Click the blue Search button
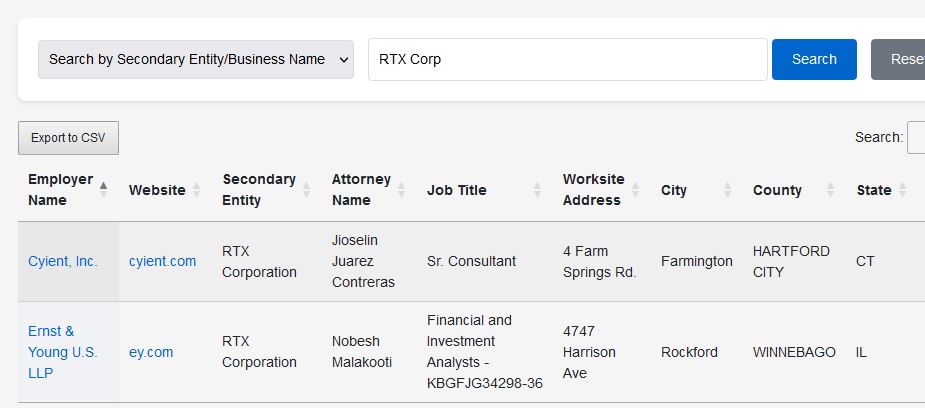This screenshot has height=408, width=925. click(x=814, y=60)
